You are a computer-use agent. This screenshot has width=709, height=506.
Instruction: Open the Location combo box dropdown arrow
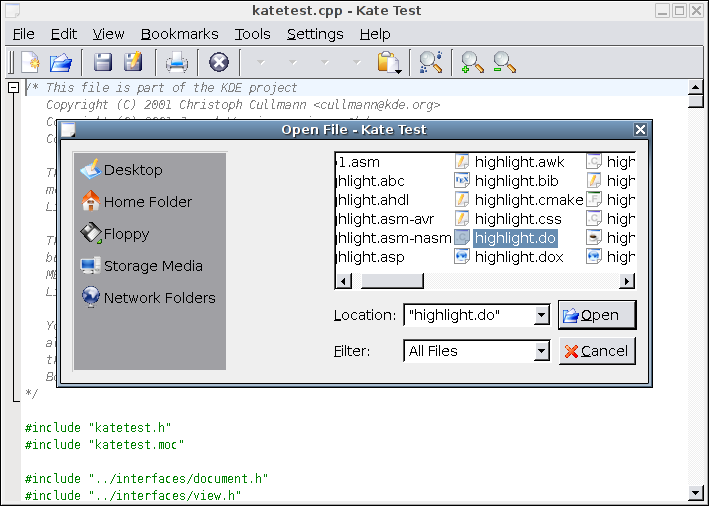pyautogui.click(x=541, y=315)
